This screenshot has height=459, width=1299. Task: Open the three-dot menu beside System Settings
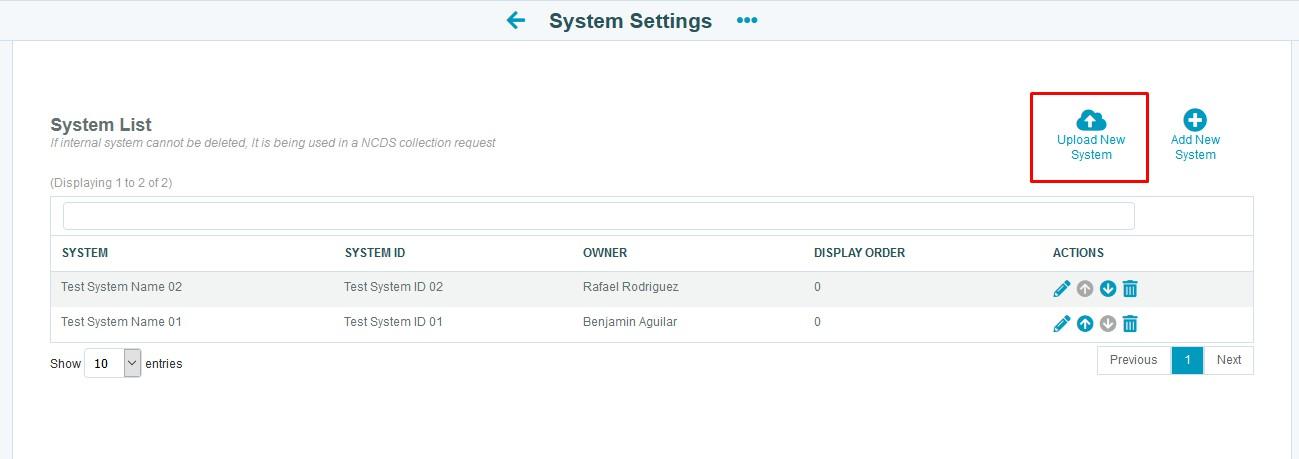pyautogui.click(x=747, y=20)
